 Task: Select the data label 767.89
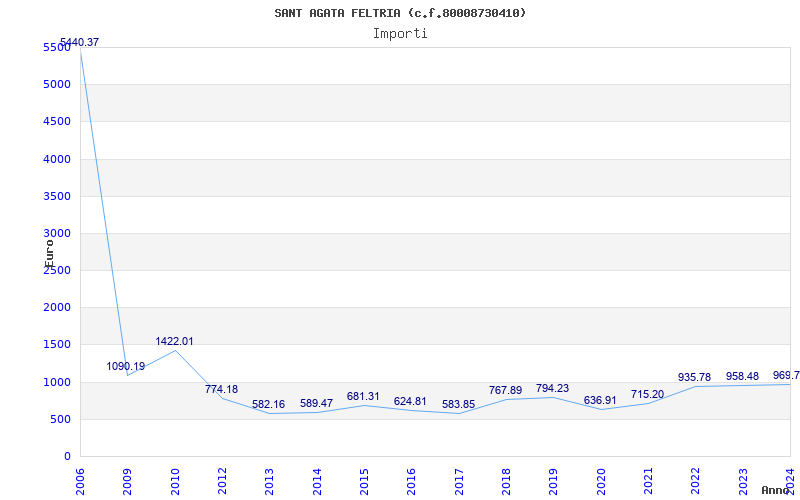(505, 390)
